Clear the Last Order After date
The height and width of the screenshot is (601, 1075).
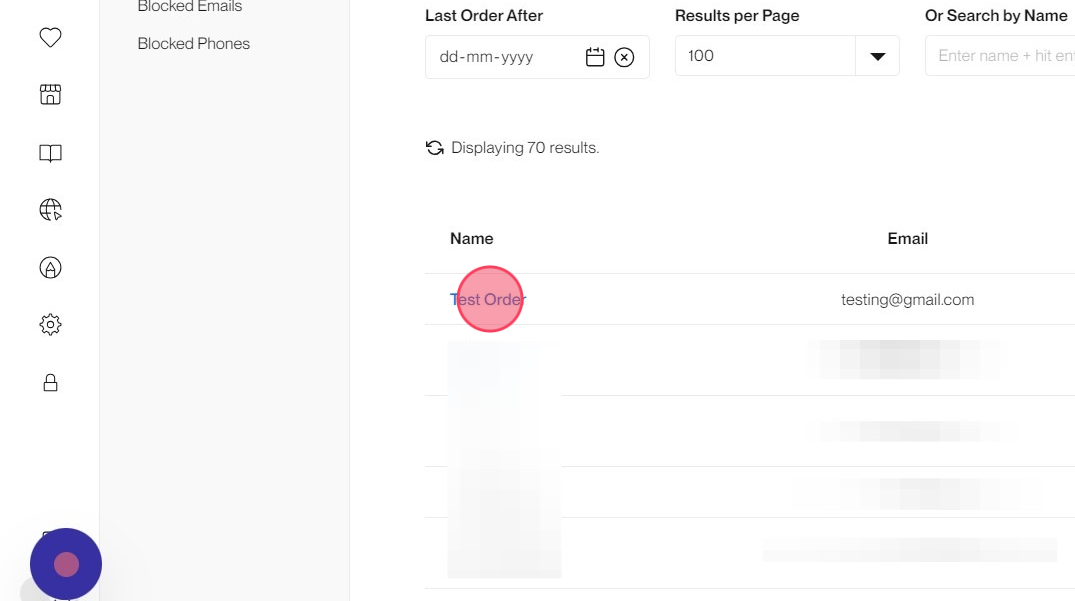pyautogui.click(x=624, y=57)
